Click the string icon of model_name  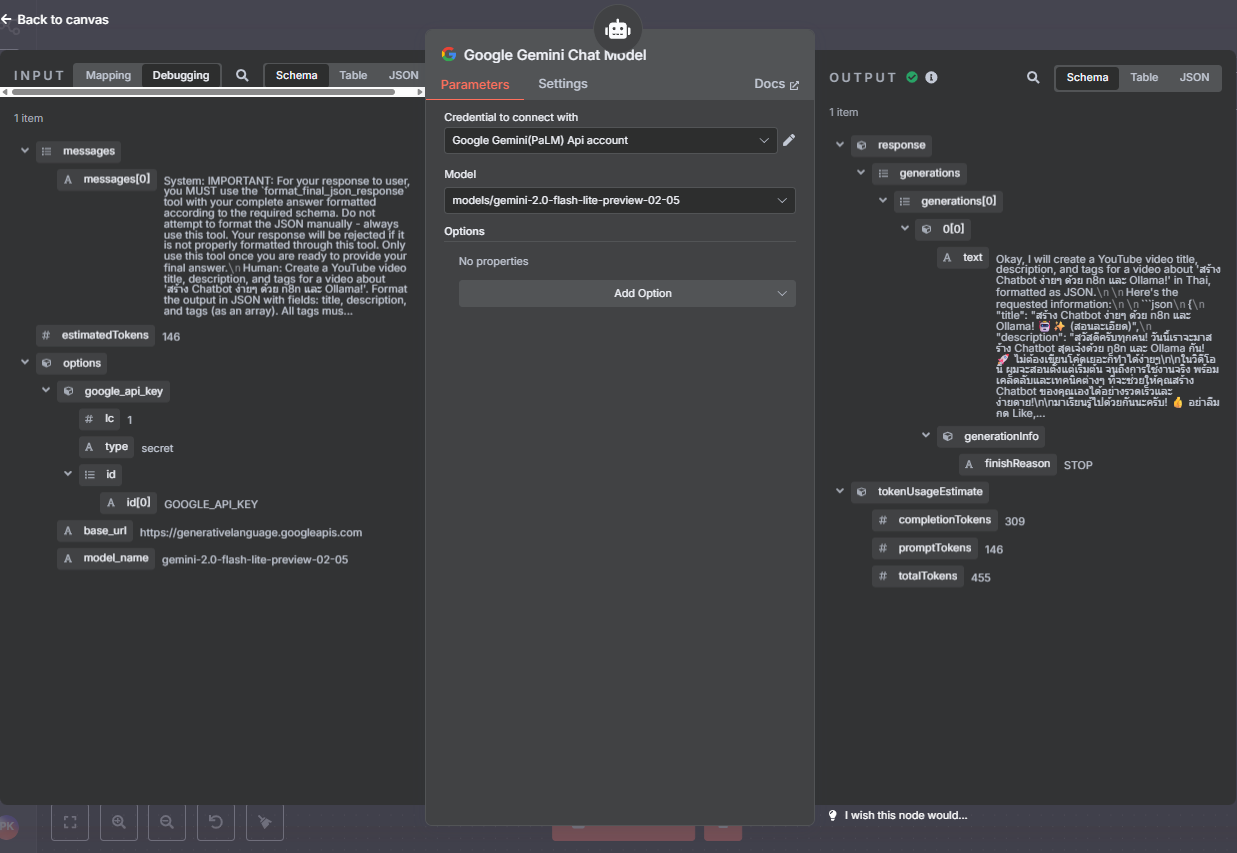pyautogui.click(x=68, y=558)
